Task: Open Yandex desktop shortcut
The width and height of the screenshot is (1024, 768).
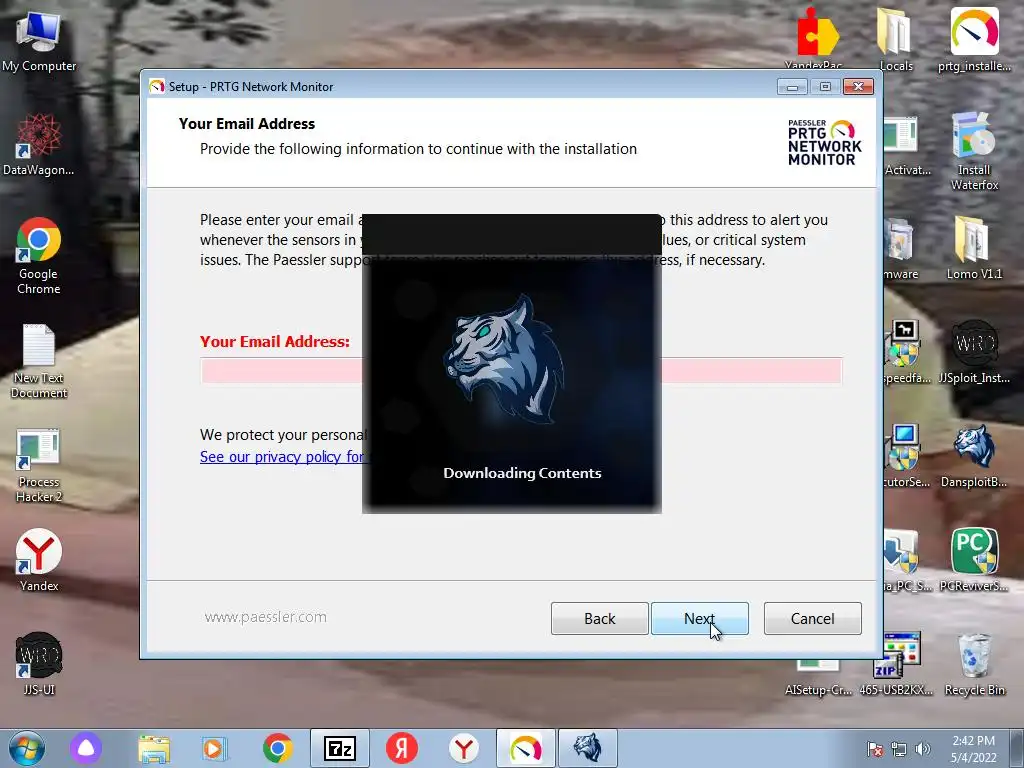Action: tap(39, 560)
